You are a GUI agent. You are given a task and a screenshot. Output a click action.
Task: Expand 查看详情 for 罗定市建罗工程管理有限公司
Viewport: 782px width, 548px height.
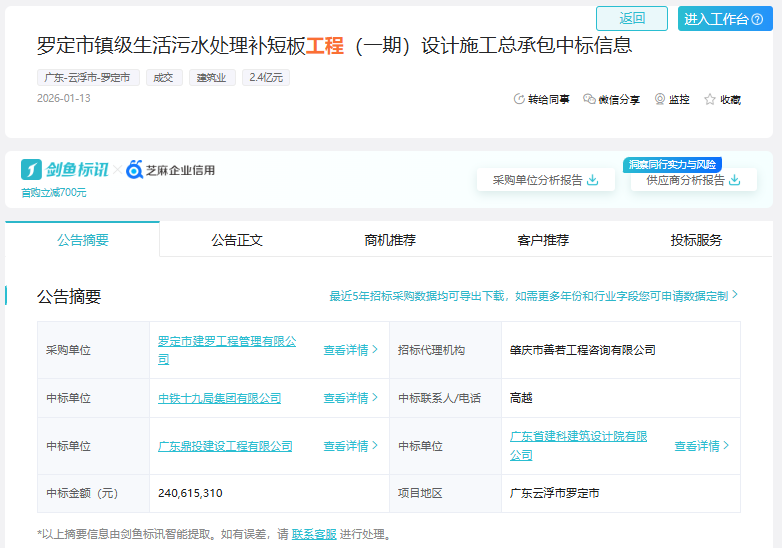[350, 350]
